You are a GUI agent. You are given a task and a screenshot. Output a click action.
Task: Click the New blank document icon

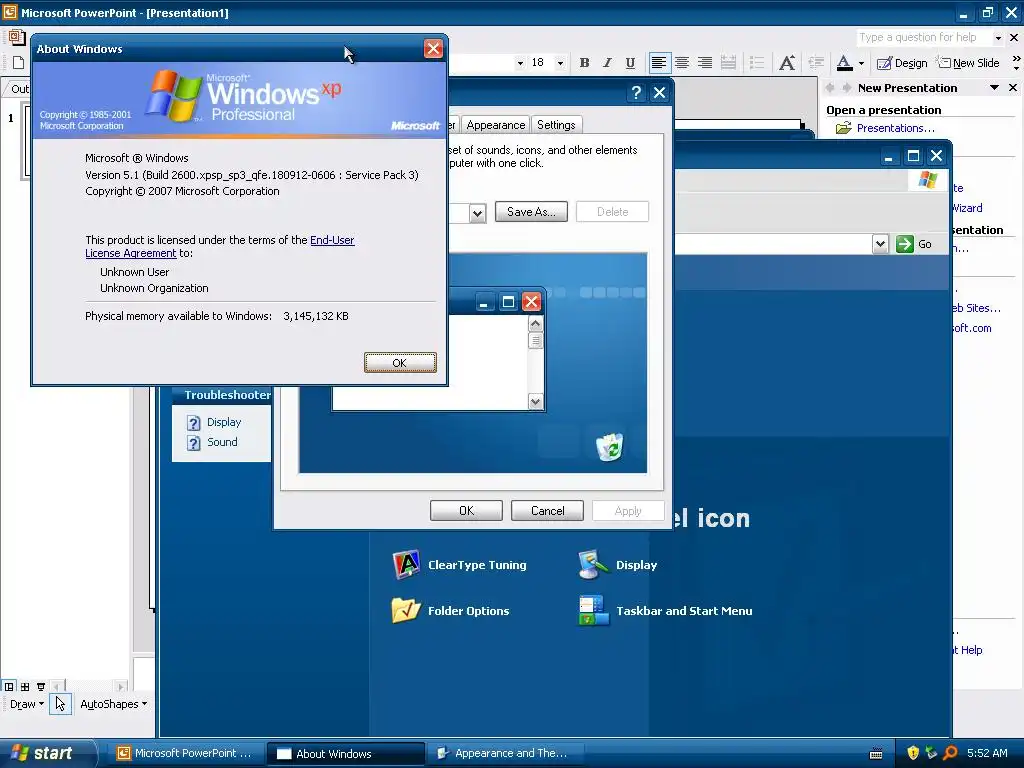click(x=18, y=63)
